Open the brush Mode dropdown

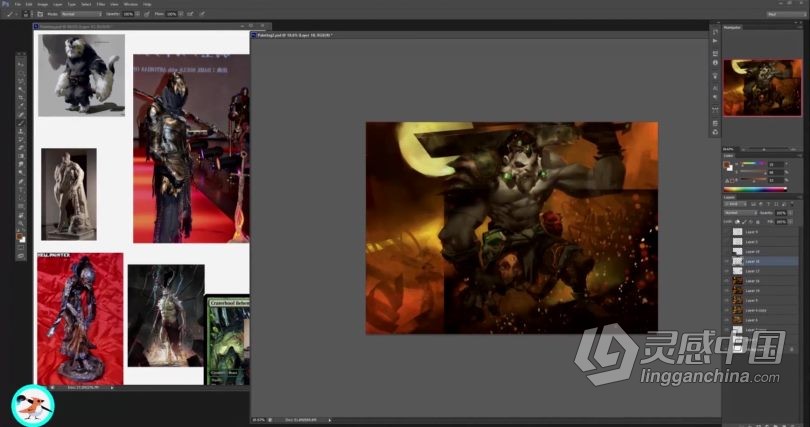click(x=81, y=14)
